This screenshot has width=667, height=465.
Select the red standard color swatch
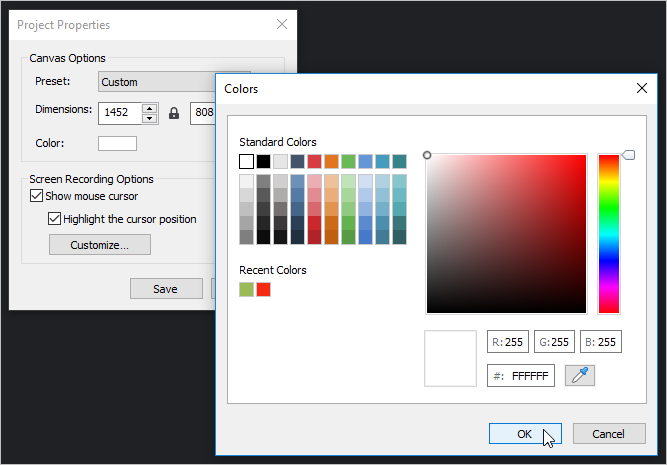tap(314, 161)
